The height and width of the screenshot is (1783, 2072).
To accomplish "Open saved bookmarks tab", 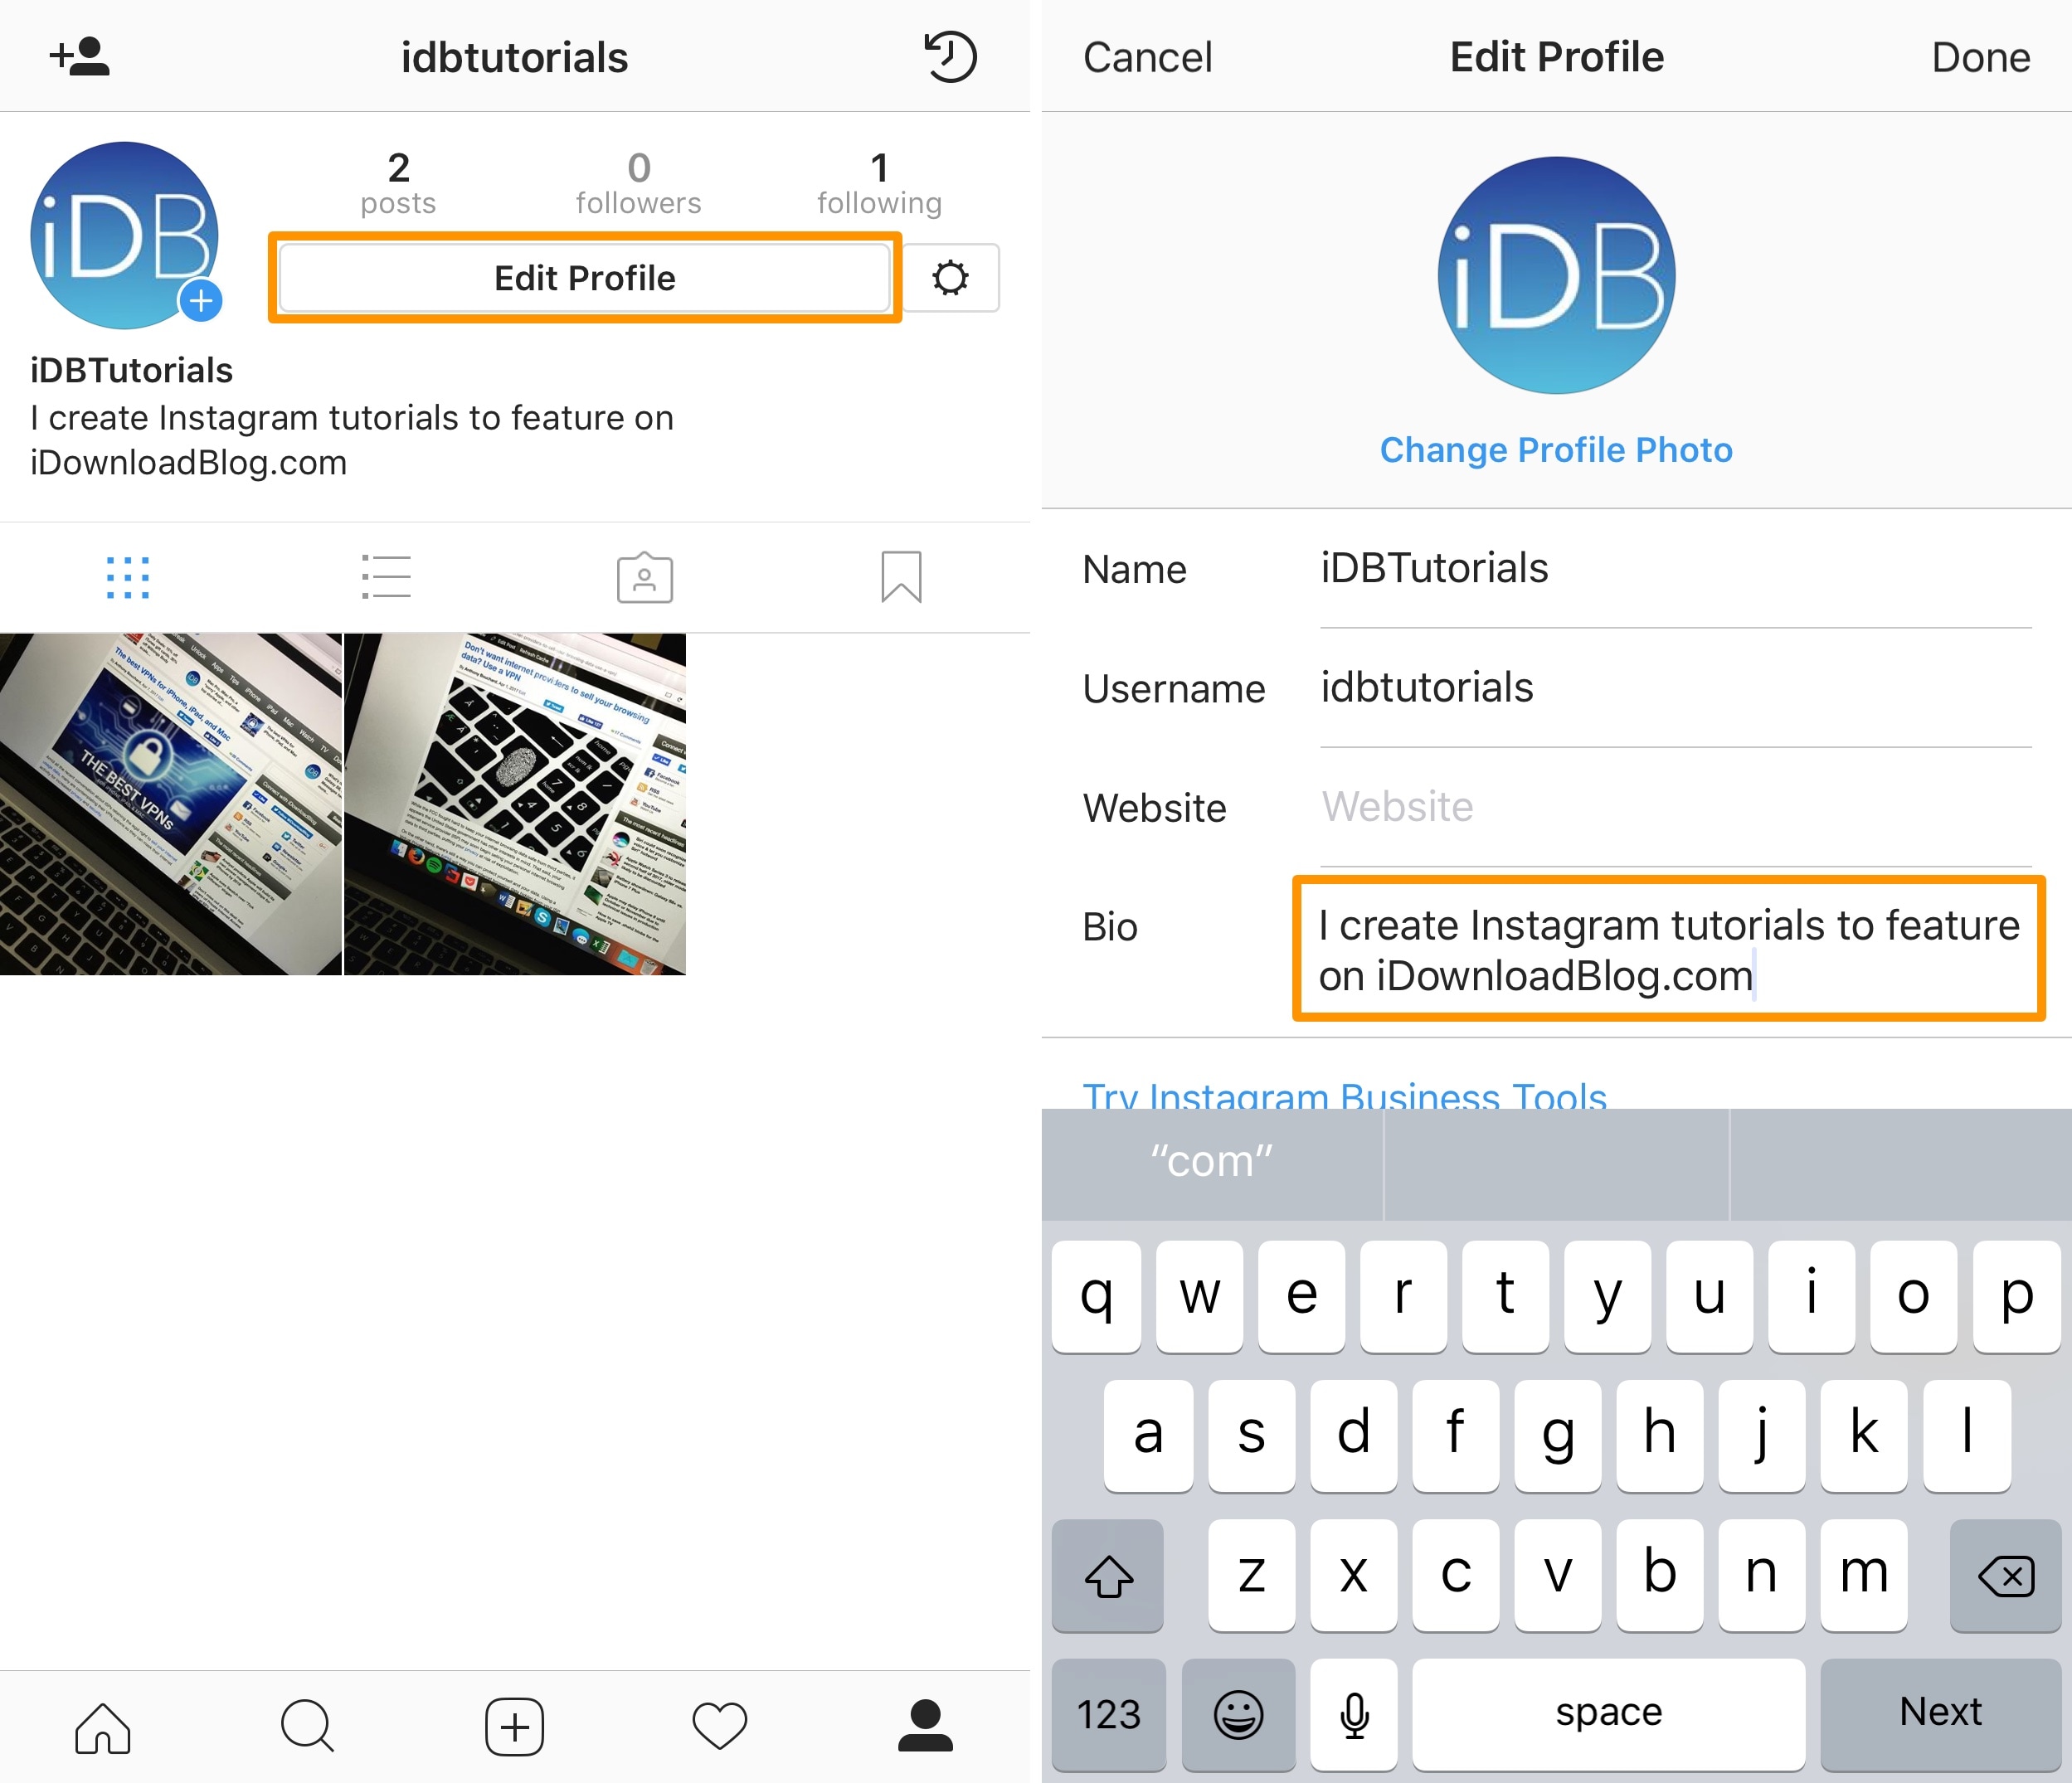I will coord(901,578).
